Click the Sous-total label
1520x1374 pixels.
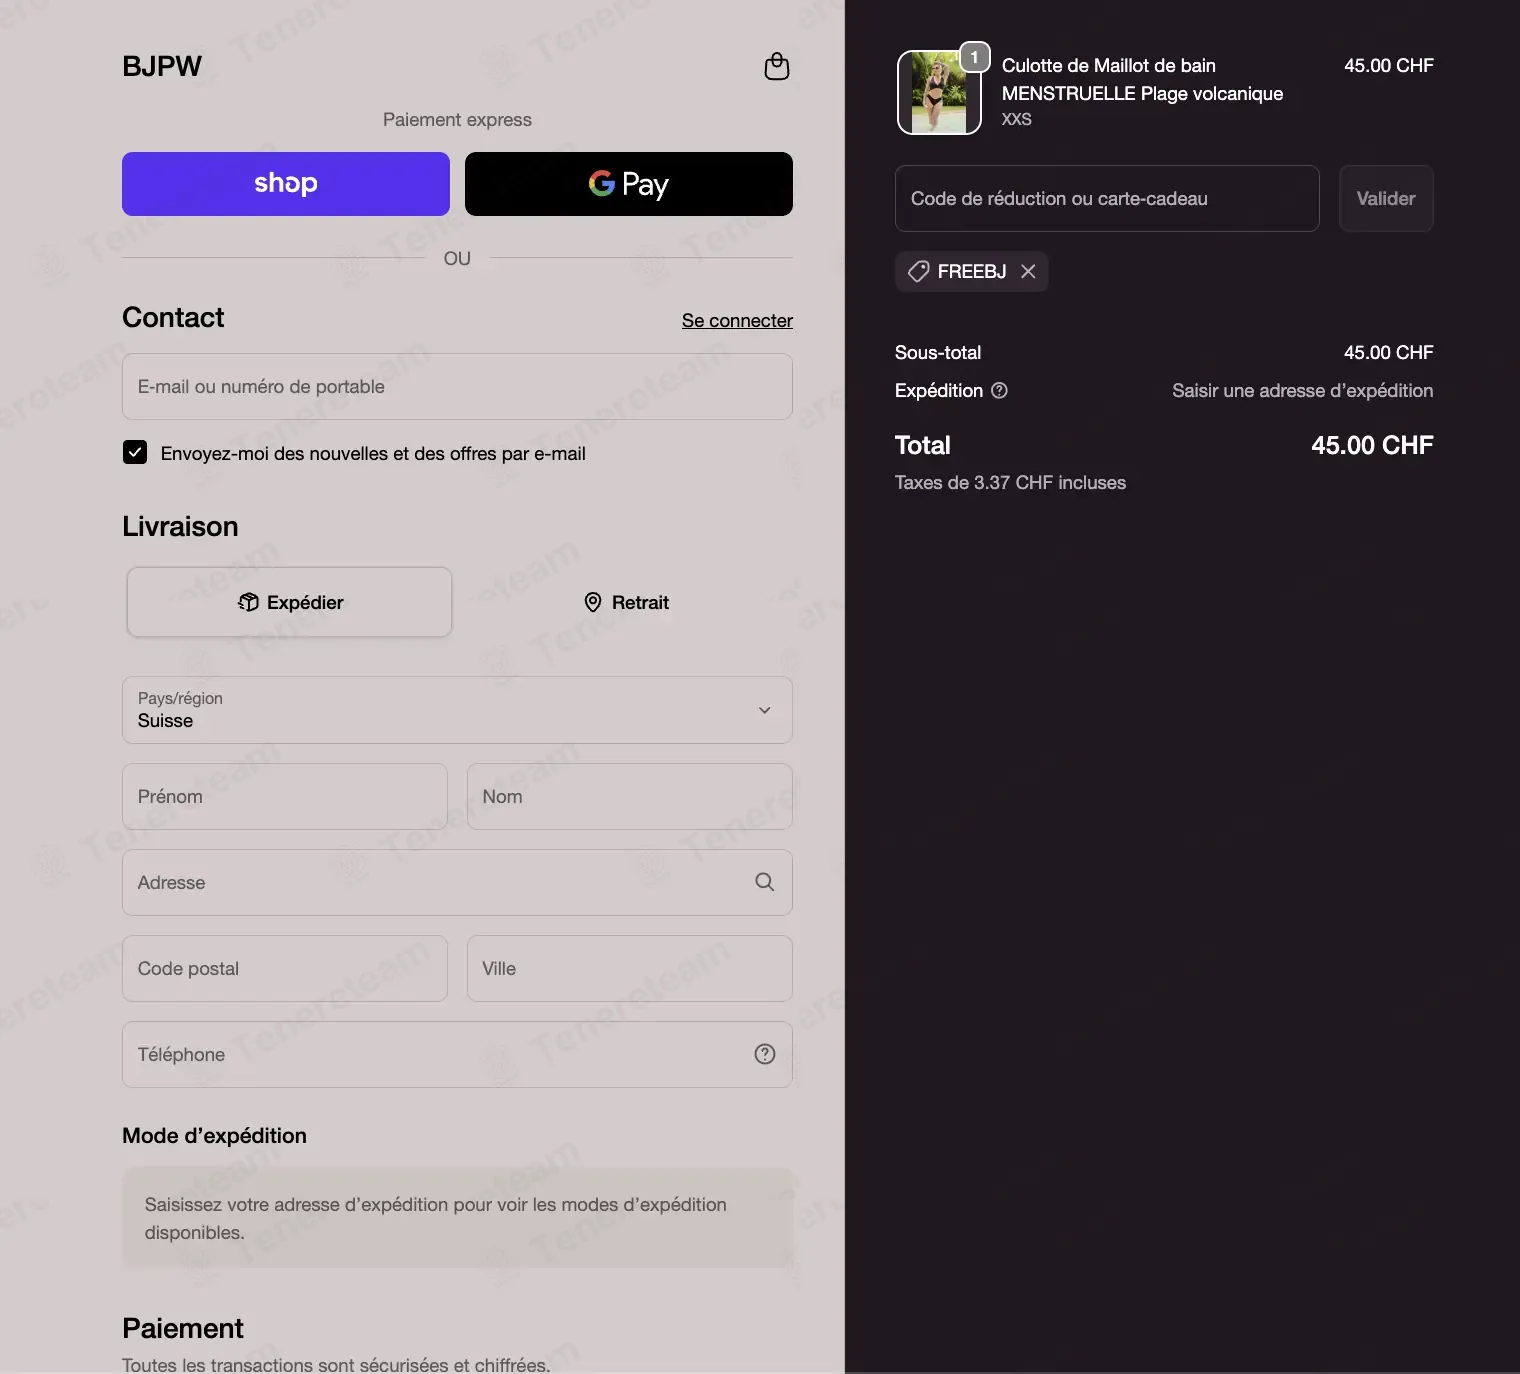(x=938, y=352)
